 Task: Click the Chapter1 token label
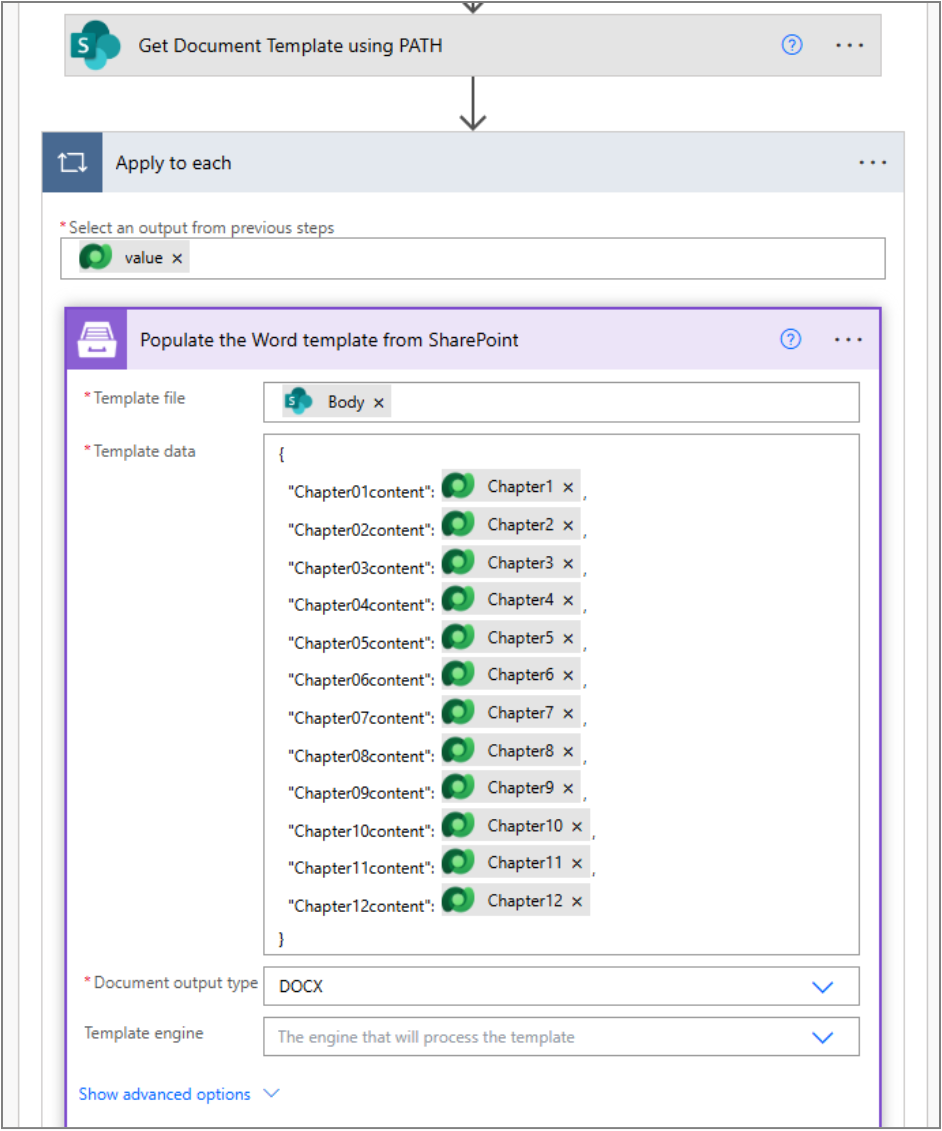click(x=520, y=487)
